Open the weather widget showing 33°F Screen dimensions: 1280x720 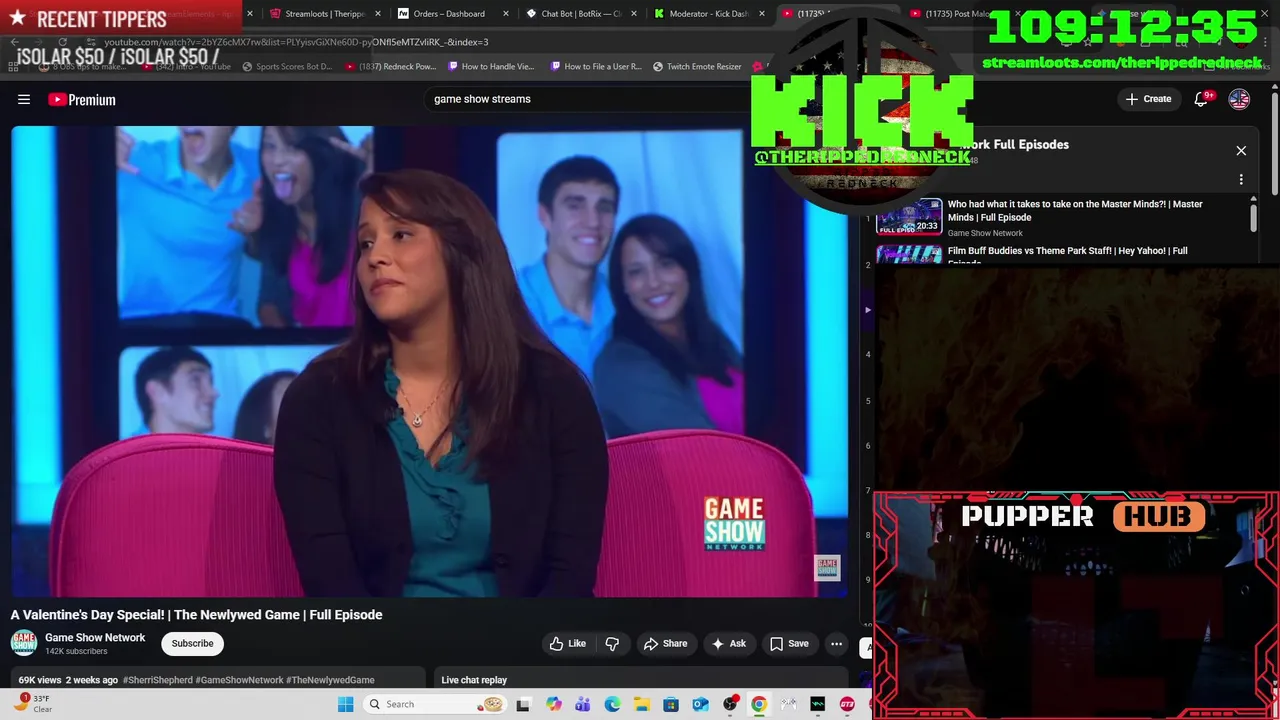pyautogui.click(x=33, y=703)
